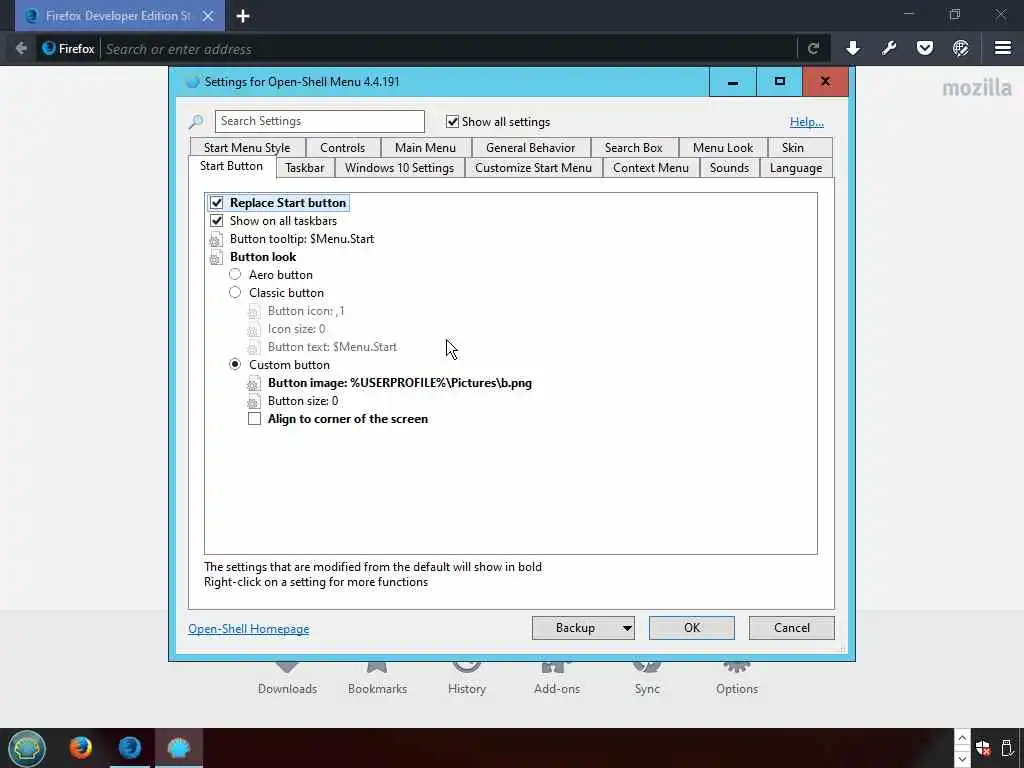Screen dimensions: 1024x768
Task: Click the icon beside Button size setting
Action: click(253, 402)
